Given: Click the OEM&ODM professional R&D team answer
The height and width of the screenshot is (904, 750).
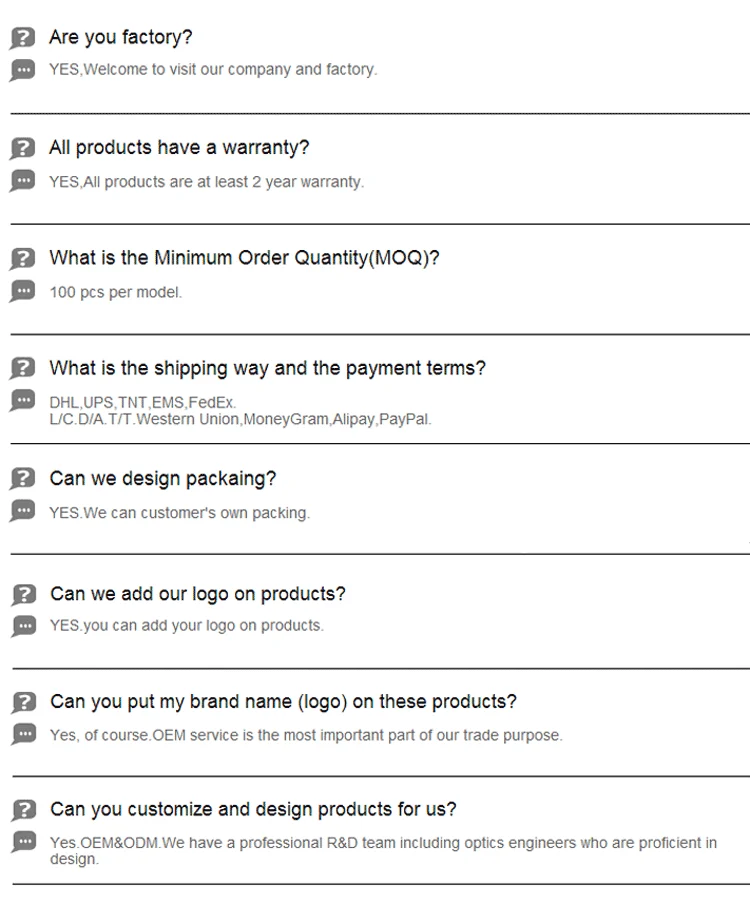Looking at the screenshot, I should tap(383, 843).
